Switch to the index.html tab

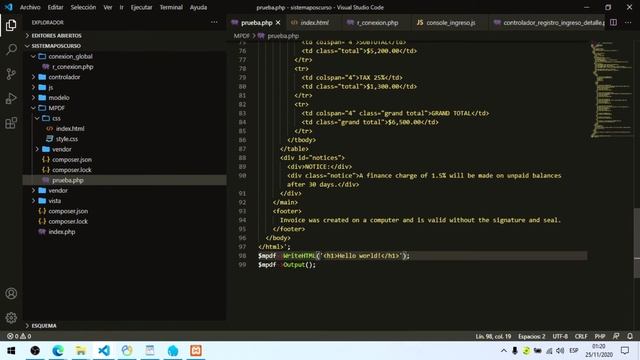[x=314, y=23]
